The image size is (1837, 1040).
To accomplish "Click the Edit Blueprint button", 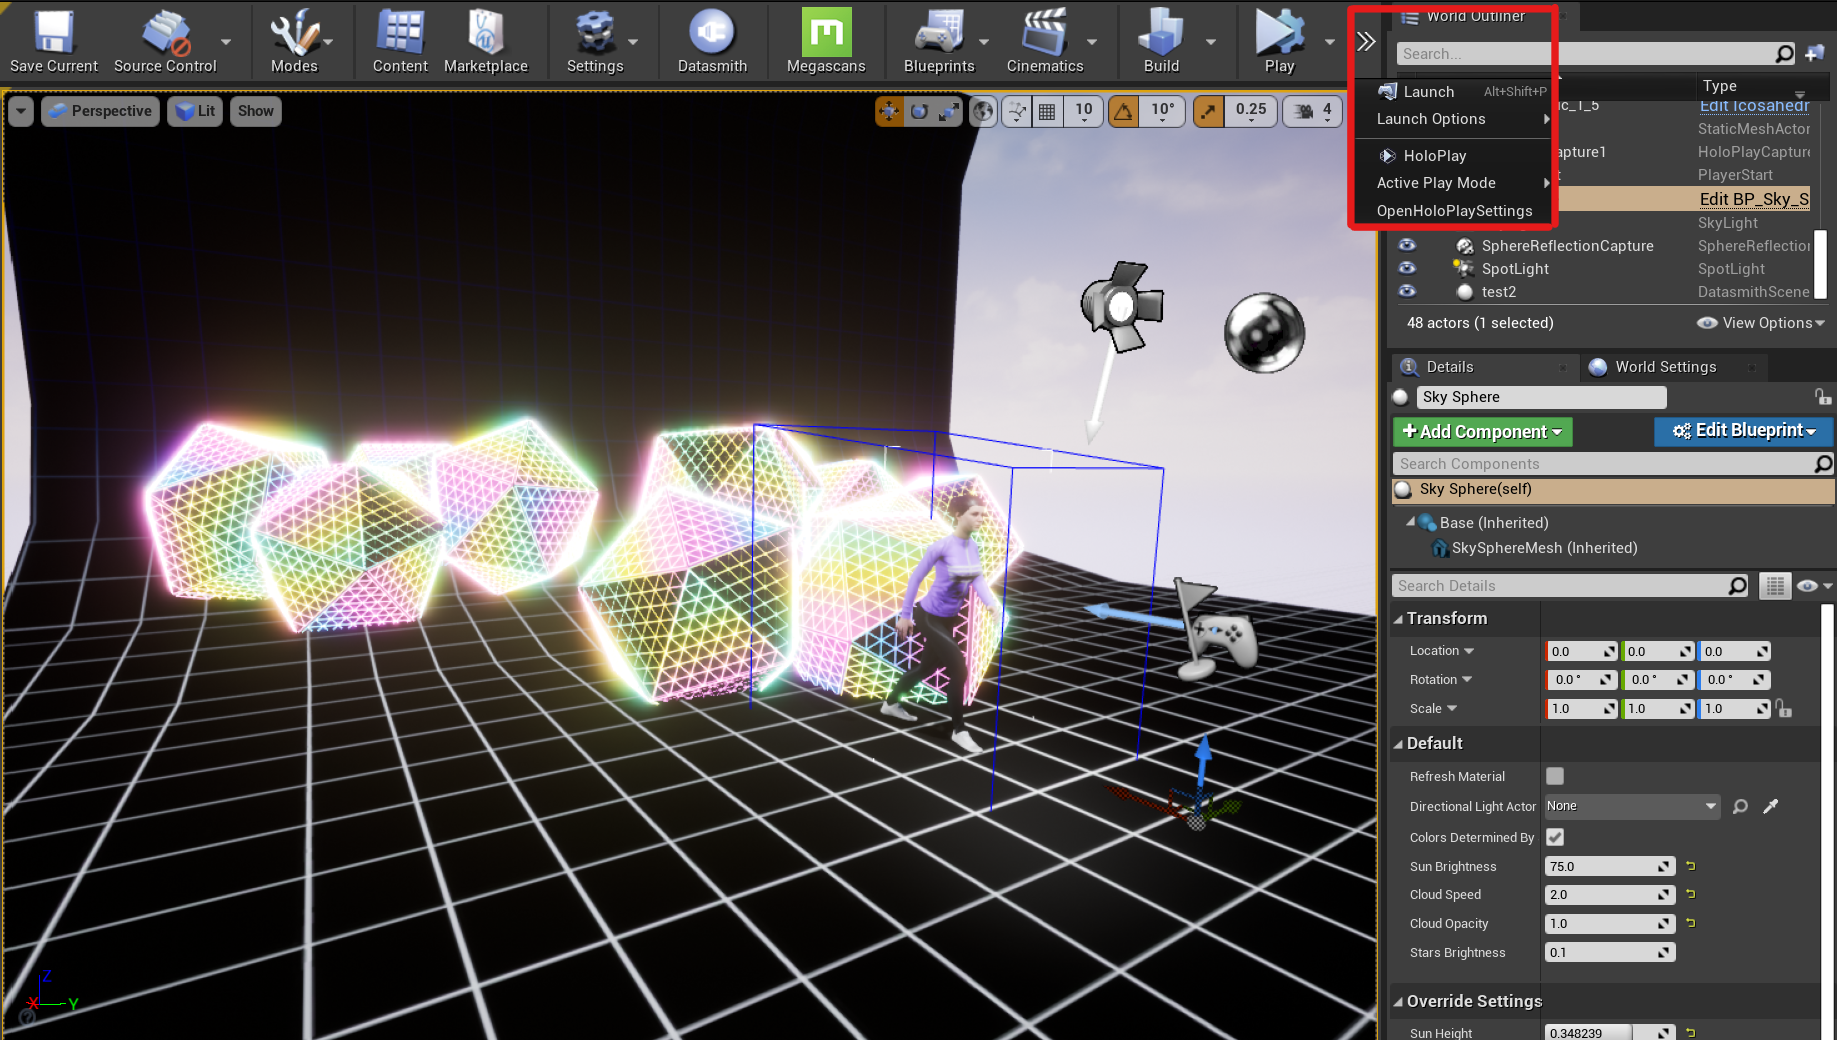I will tap(1743, 431).
